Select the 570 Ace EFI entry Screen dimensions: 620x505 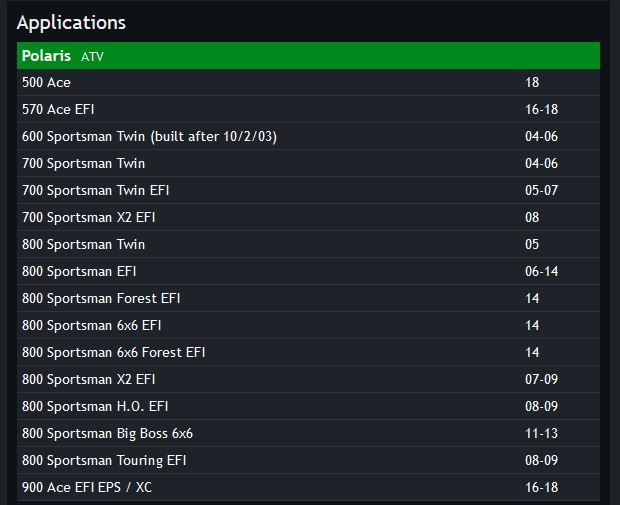[308, 109]
